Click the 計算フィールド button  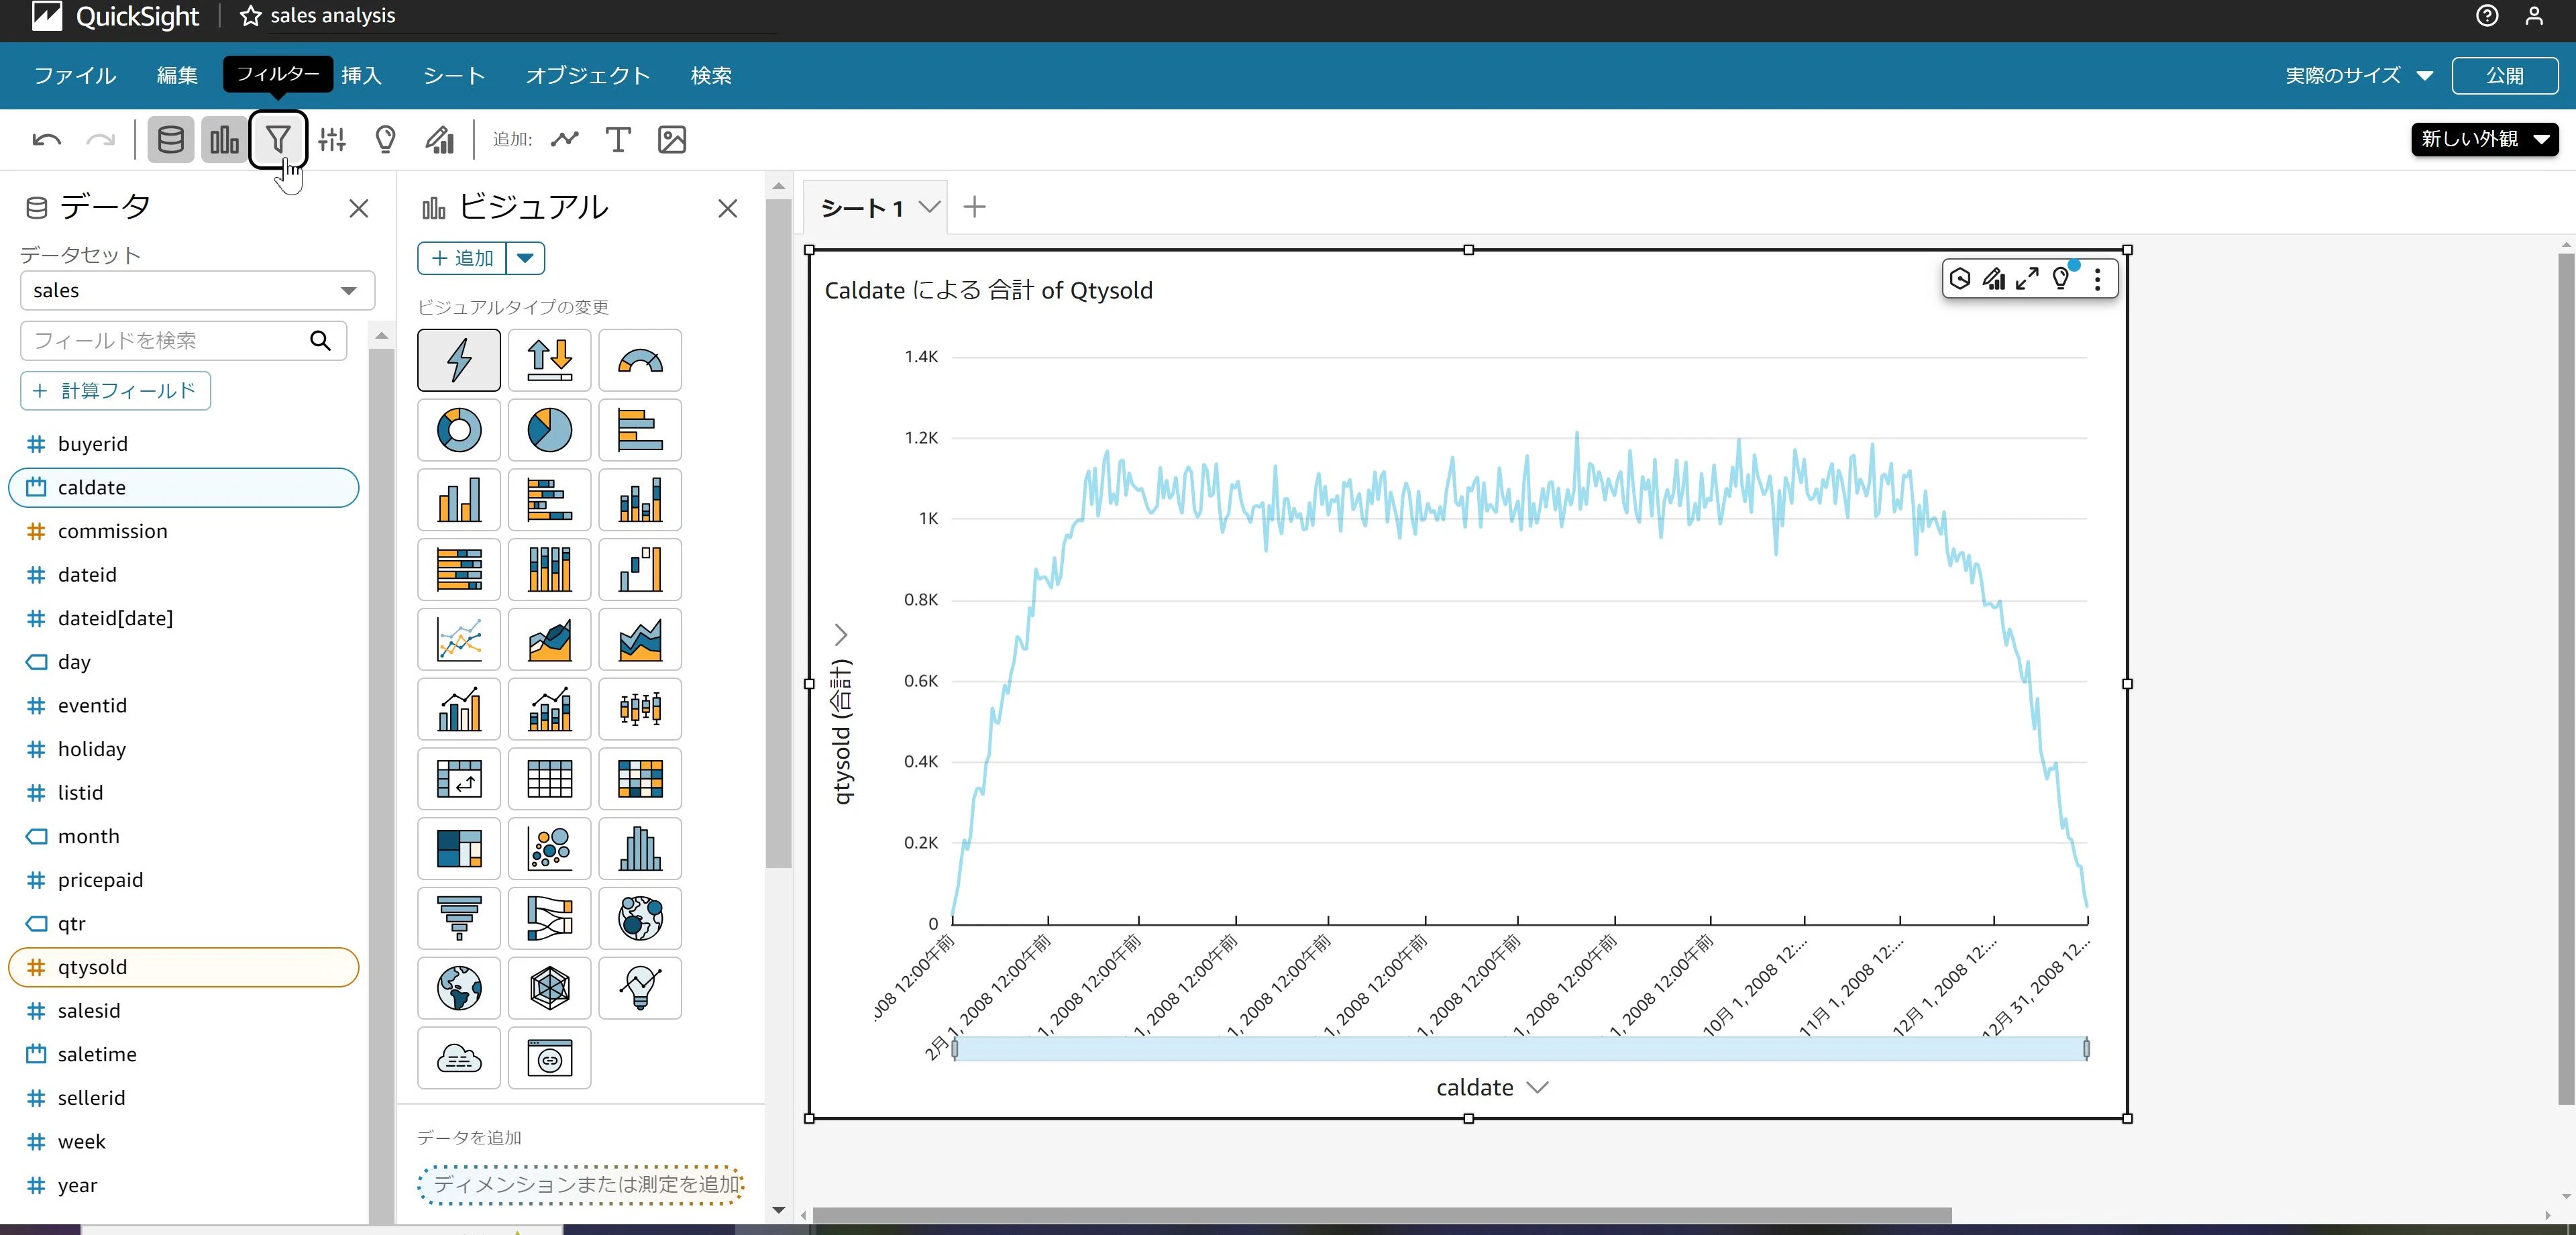[x=115, y=391]
